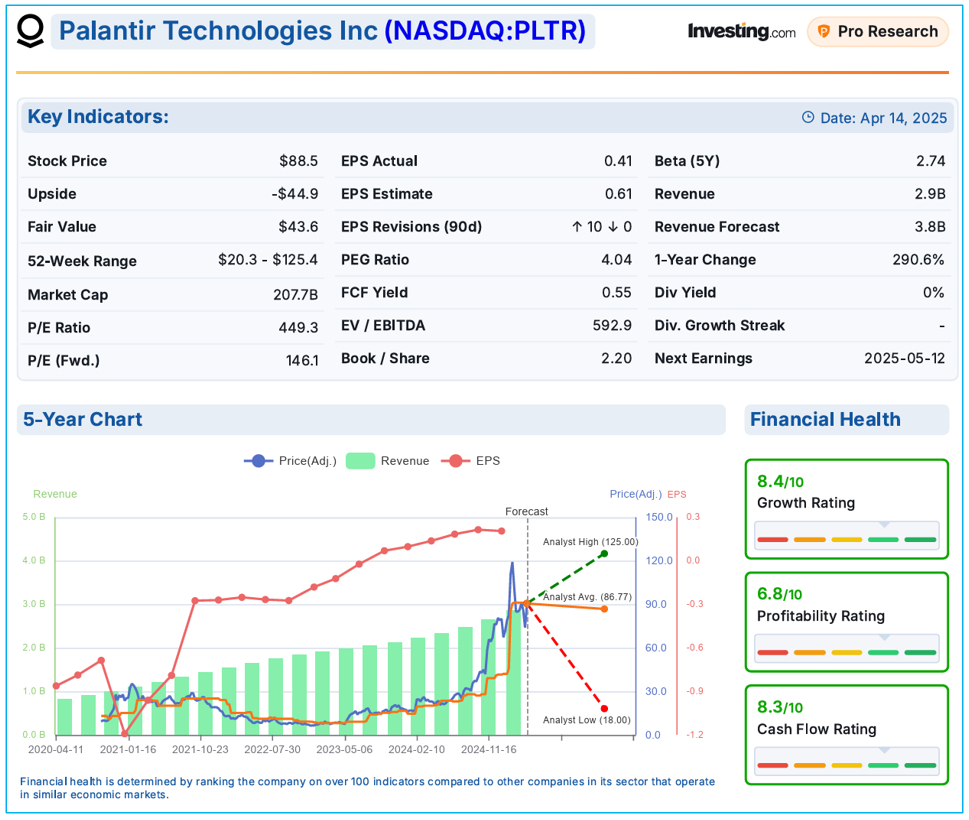Click the Pro Research badge
This screenshot has height=820, width=969.
tap(878, 32)
